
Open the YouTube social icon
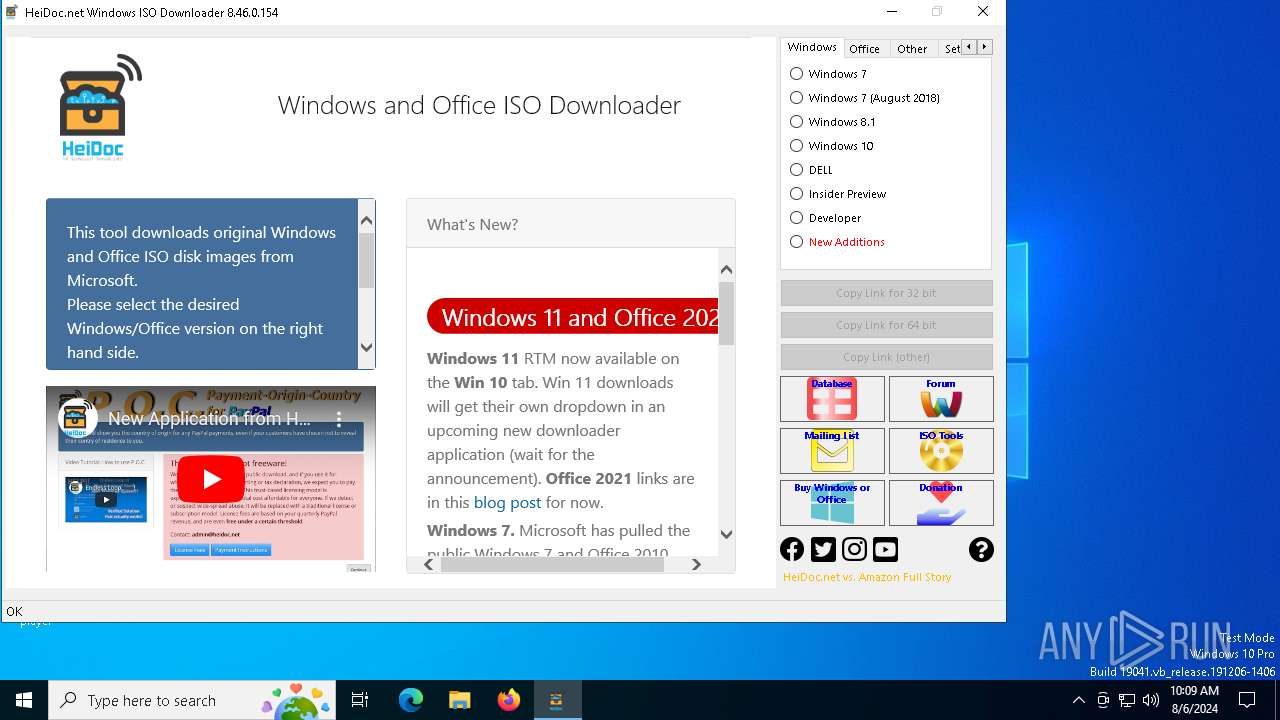pyautogui.click(x=885, y=549)
